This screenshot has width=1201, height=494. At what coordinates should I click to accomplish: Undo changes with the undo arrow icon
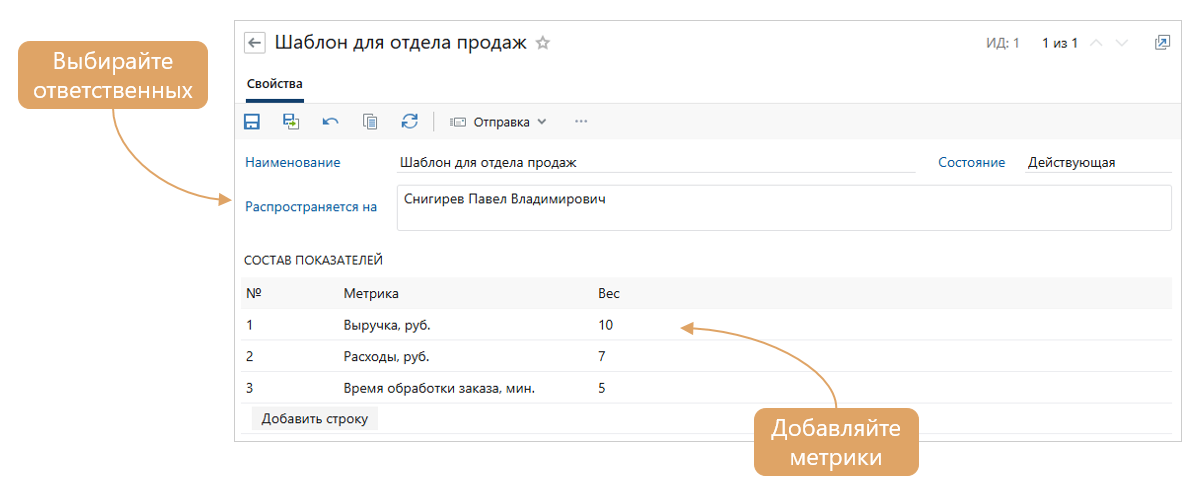[x=330, y=121]
